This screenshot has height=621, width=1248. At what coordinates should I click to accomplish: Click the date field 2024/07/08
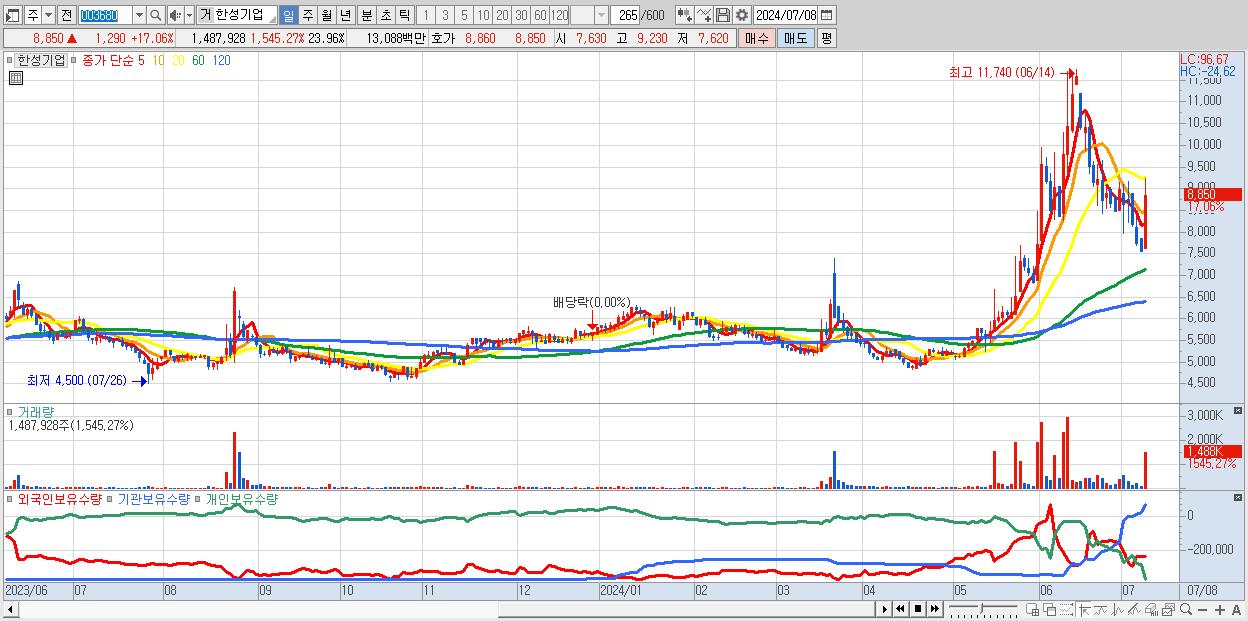785,15
